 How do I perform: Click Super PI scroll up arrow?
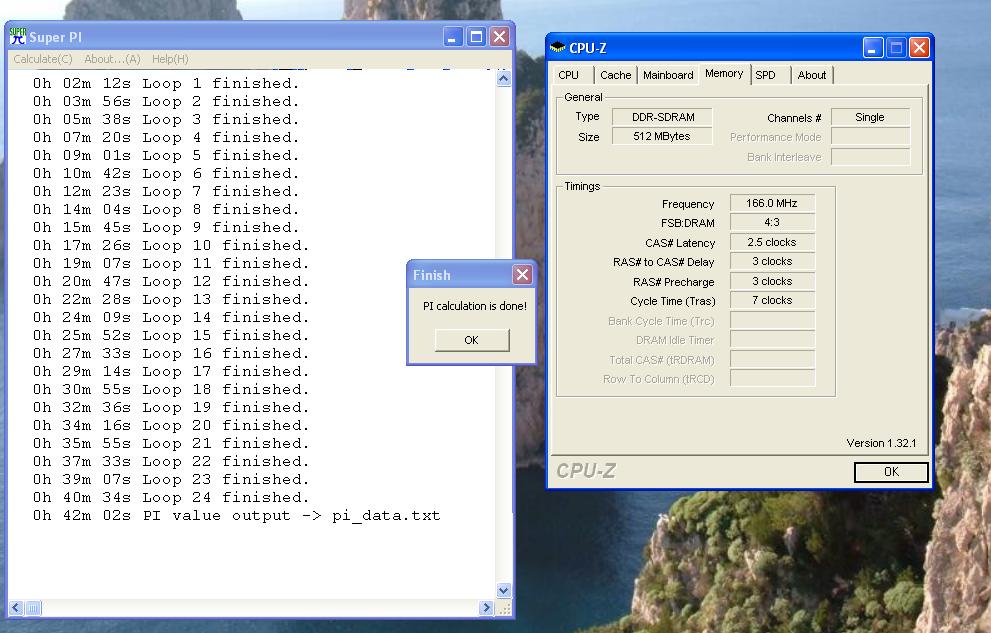click(x=504, y=78)
